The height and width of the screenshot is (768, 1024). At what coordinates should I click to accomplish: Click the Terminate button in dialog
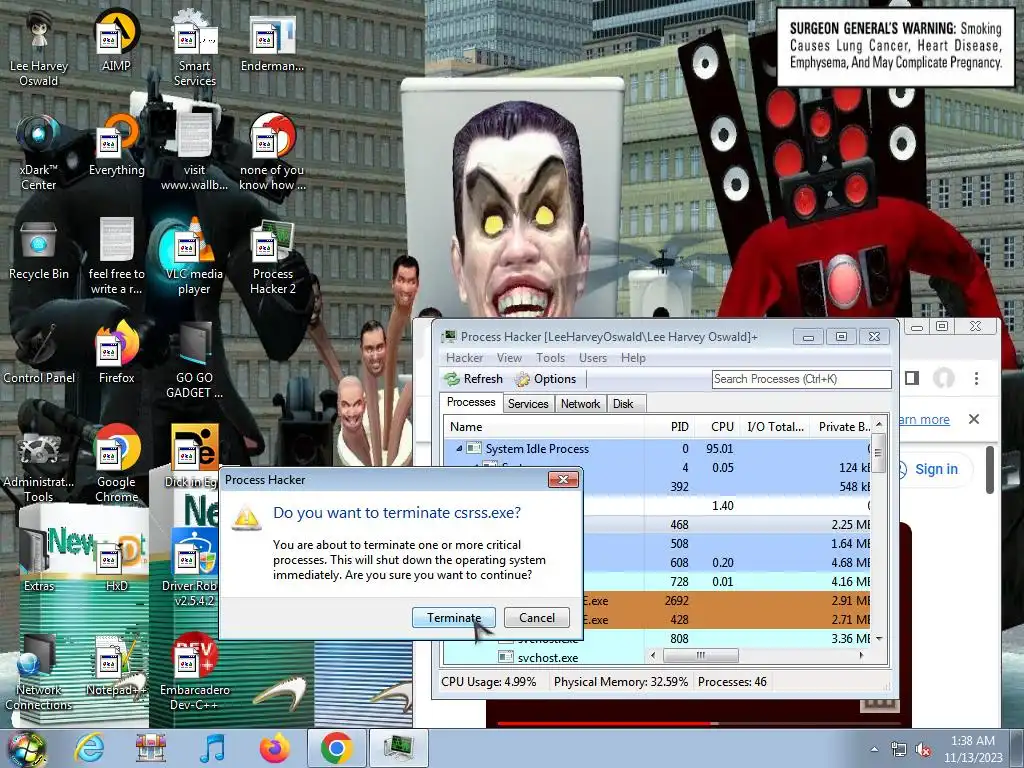click(454, 617)
